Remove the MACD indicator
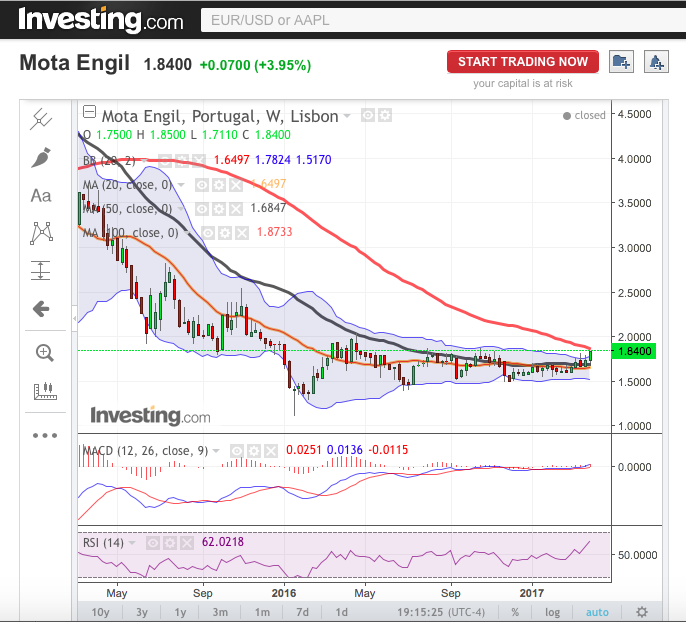 (271, 451)
